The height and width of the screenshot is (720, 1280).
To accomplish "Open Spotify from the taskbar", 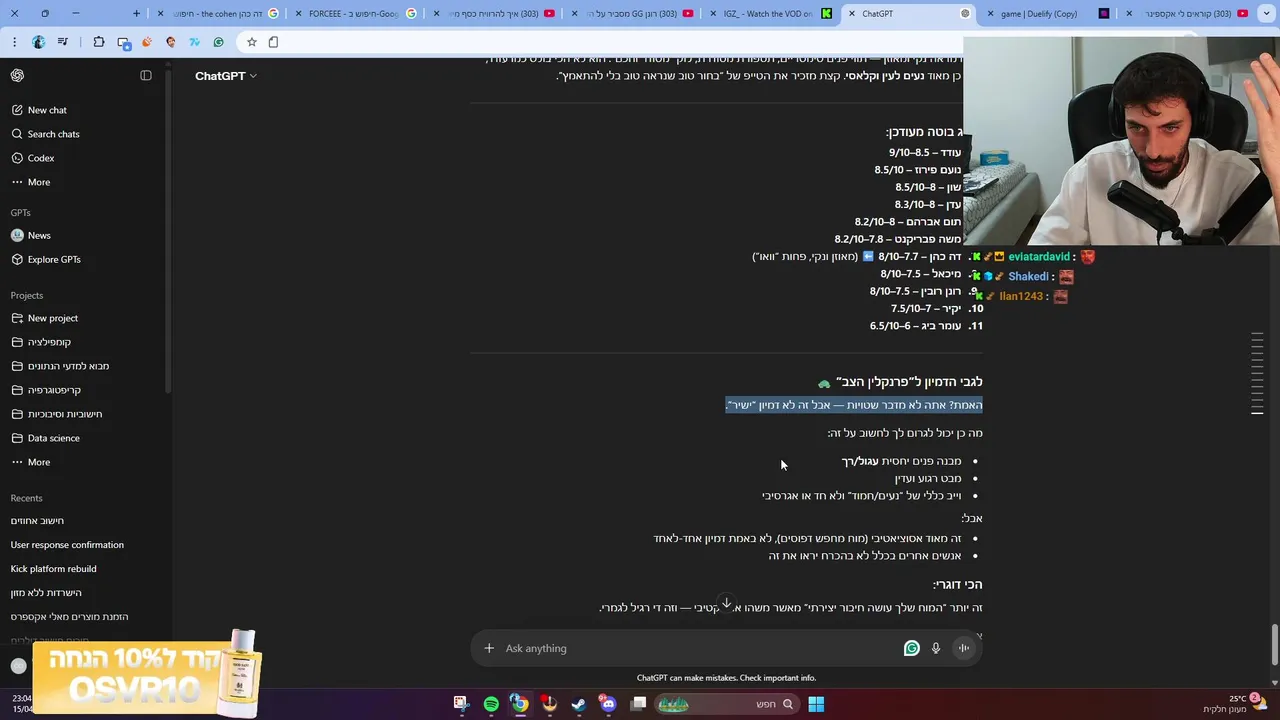I will click(491, 704).
